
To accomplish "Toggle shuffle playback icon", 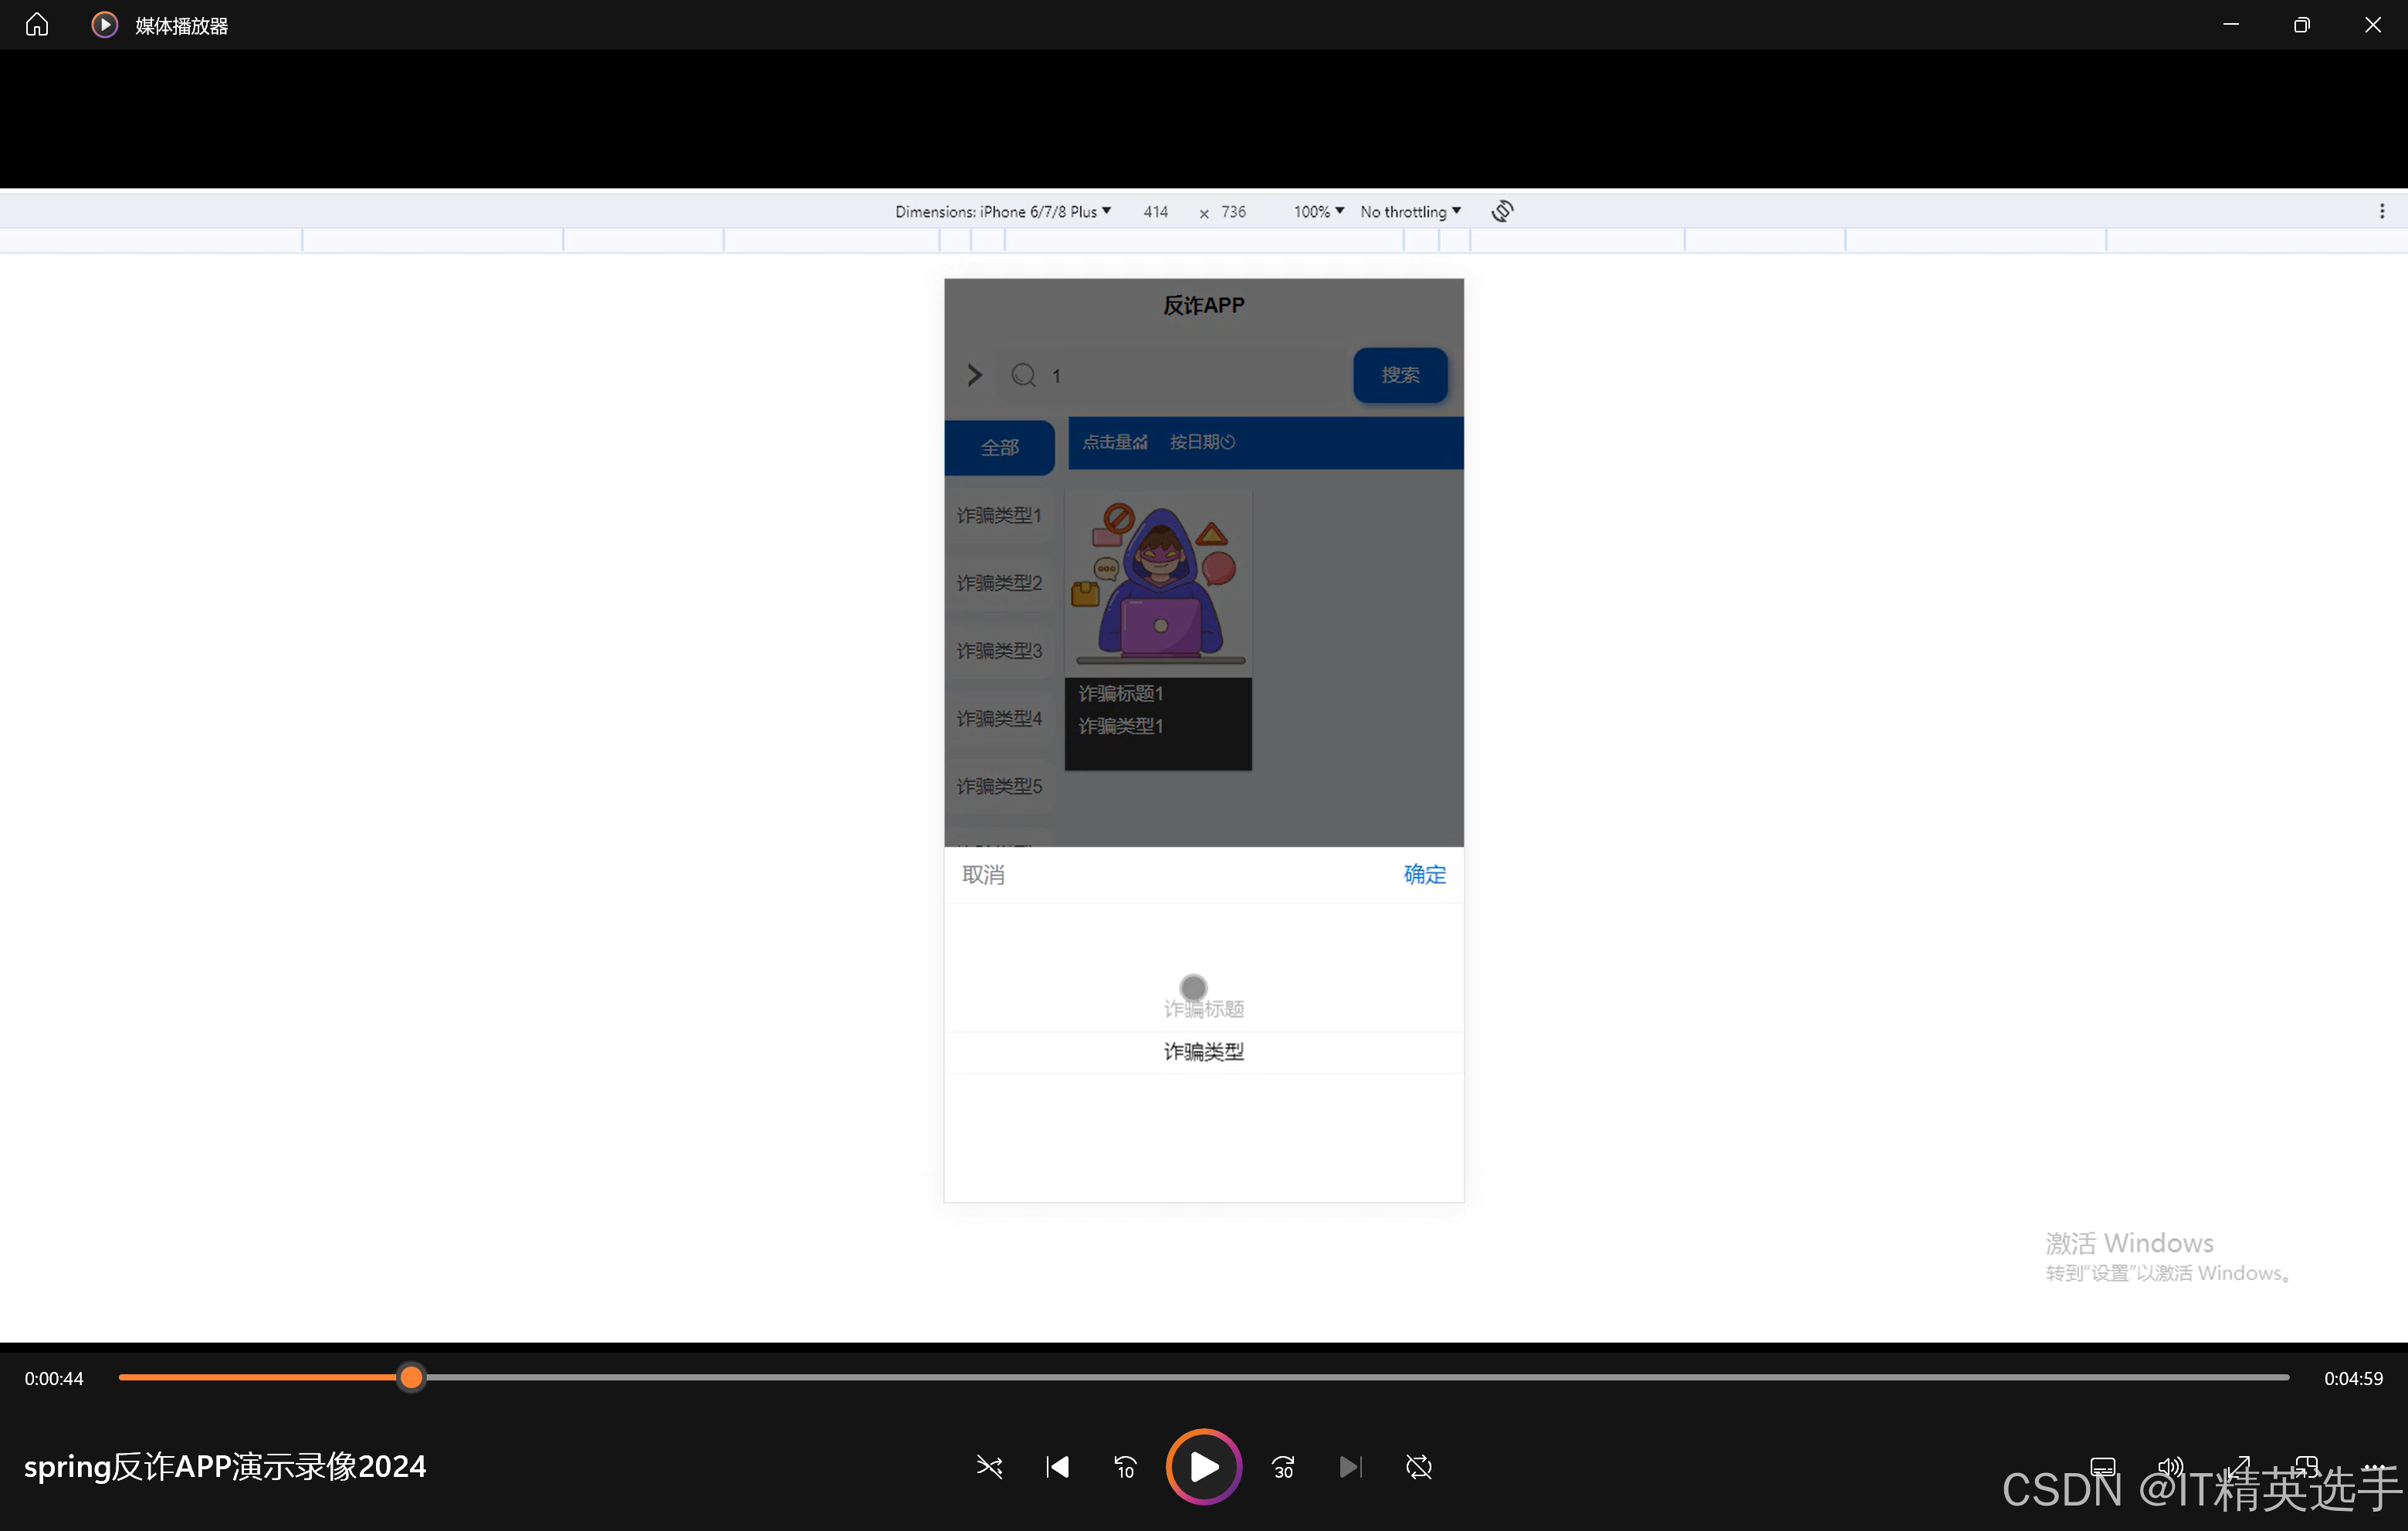I will click(x=989, y=1467).
